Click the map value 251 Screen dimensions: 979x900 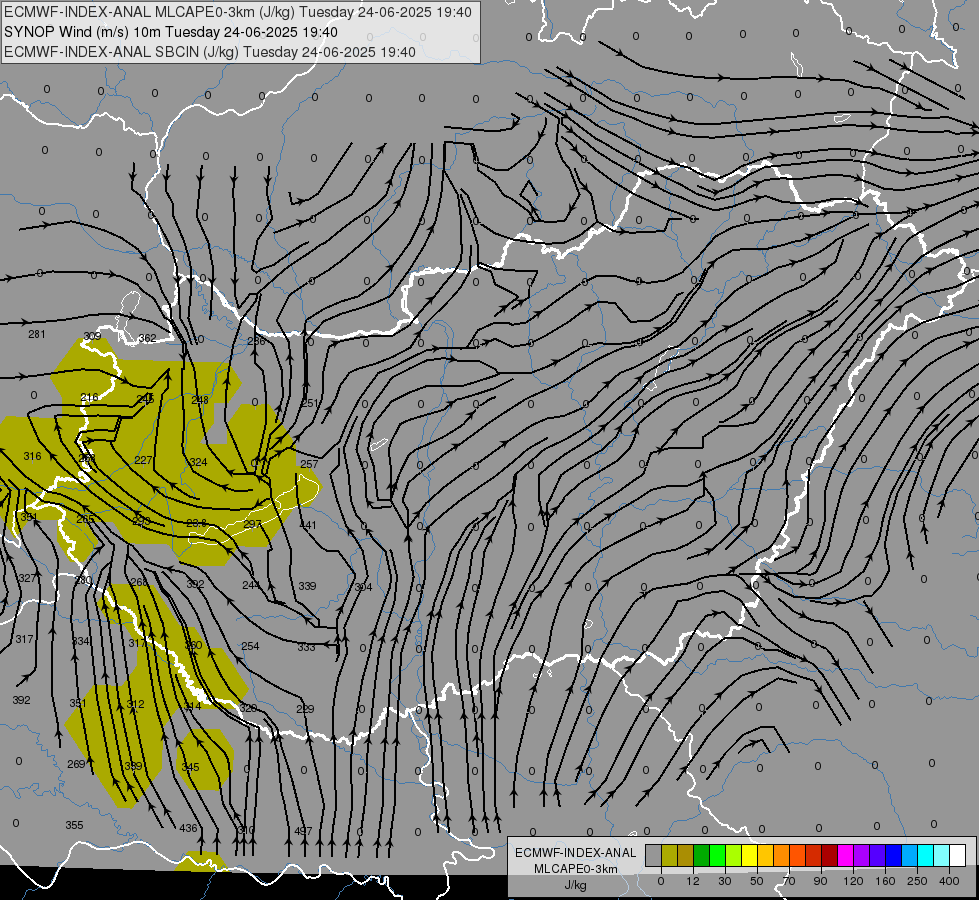click(310, 403)
